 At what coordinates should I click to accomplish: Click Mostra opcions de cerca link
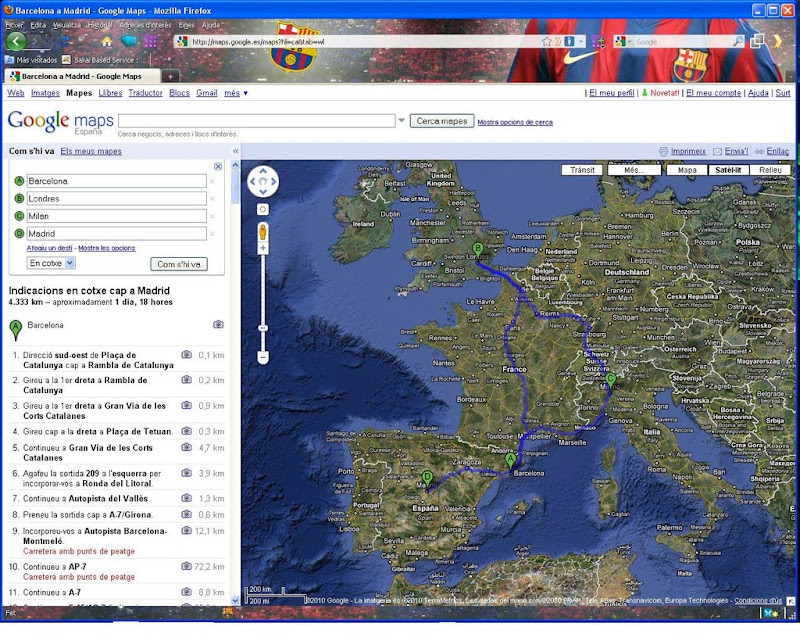pyautogui.click(x=515, y=122)
